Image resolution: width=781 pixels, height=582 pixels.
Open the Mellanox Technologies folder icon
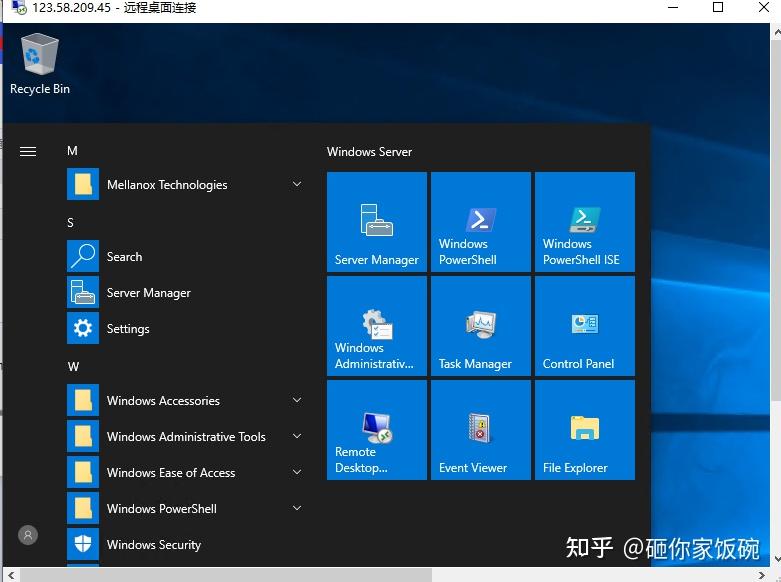pos(83,184)
